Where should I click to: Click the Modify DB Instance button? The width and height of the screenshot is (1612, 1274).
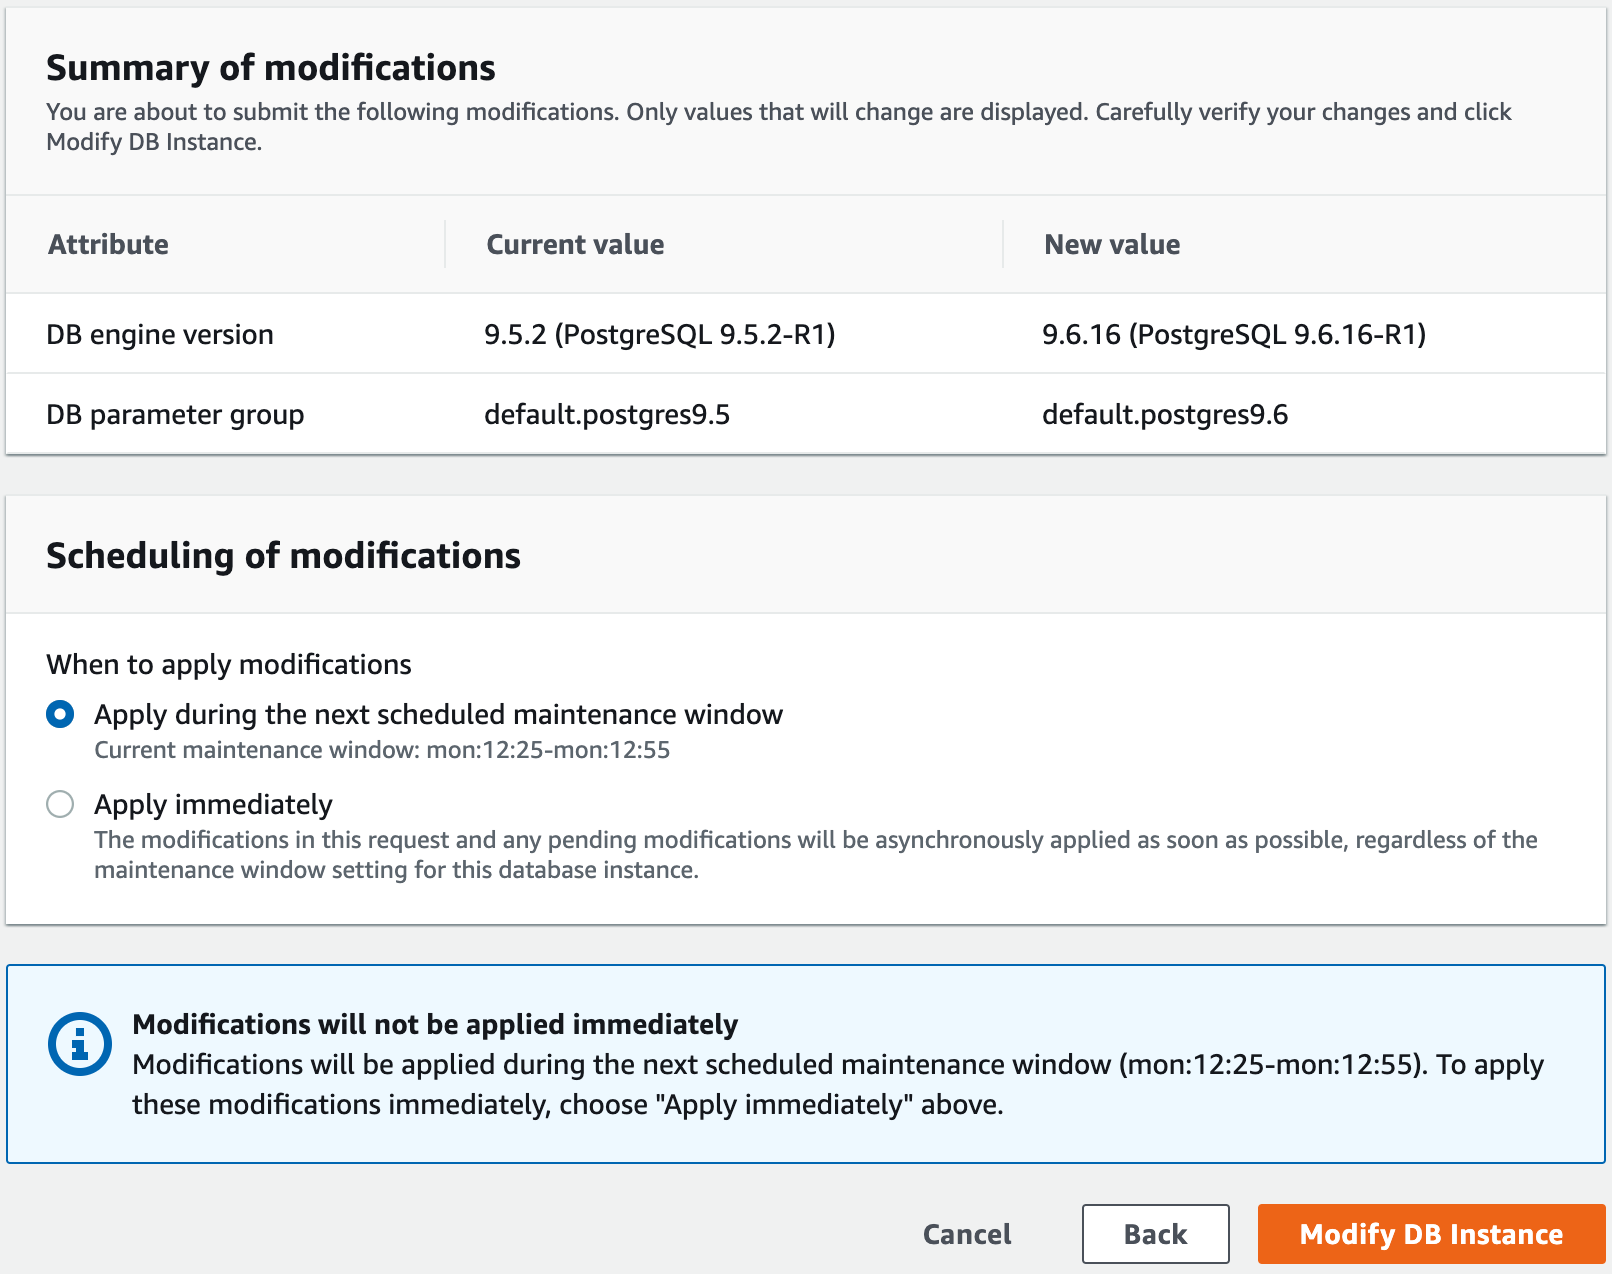tap(1431, 1234)
